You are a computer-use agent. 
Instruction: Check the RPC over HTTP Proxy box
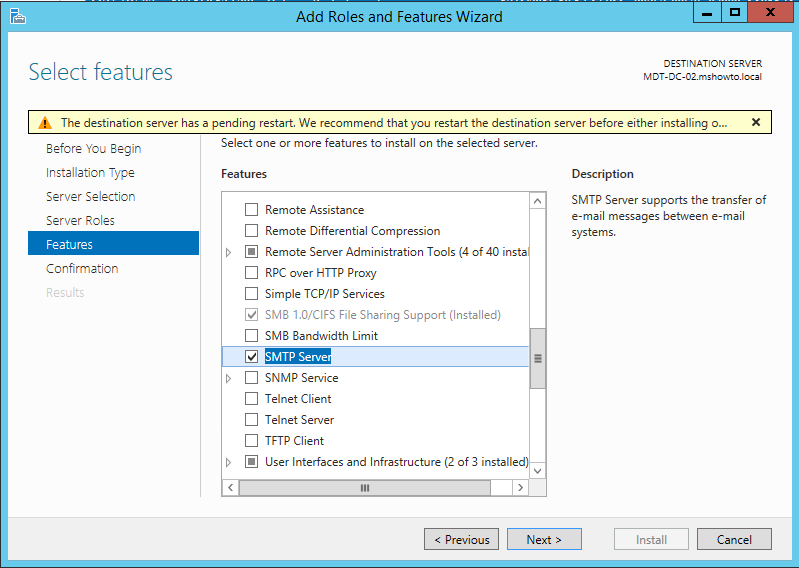[251, 273]
